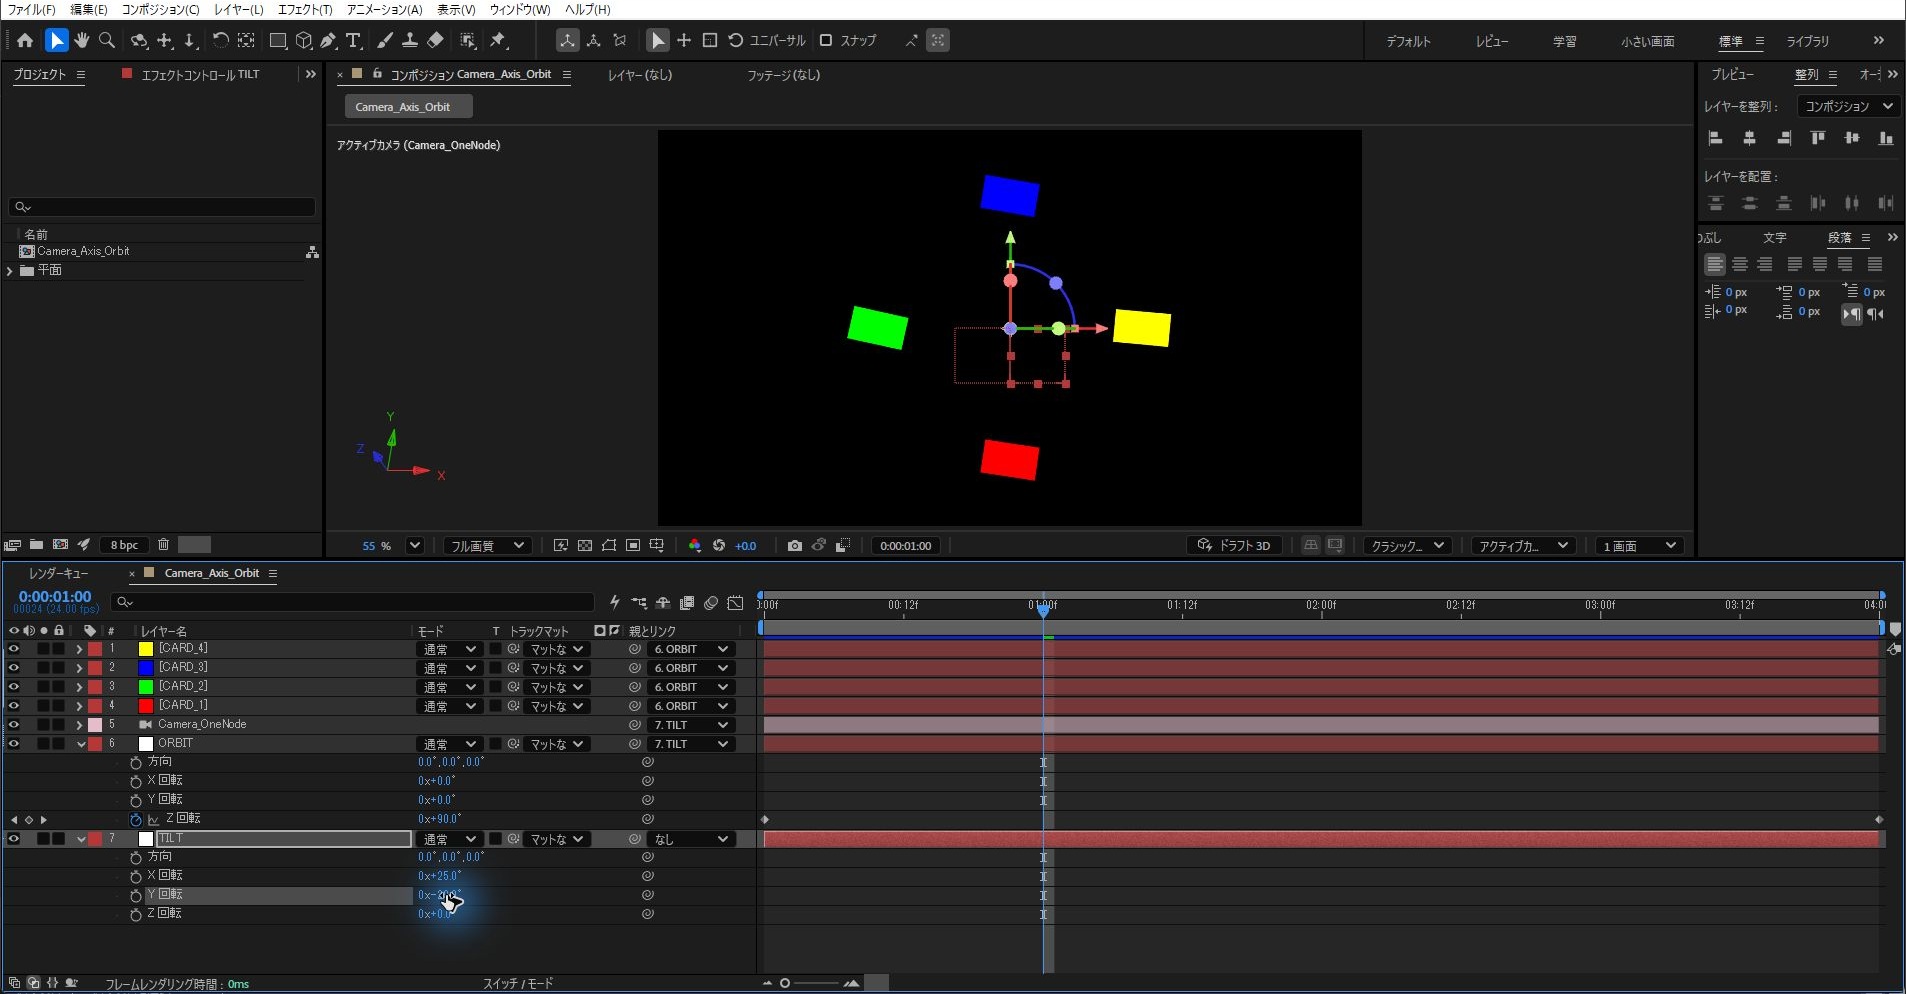The width and height of the screenshot is (1906, 994).
Task: Select the 学習 workspace
Action: pos(1564,41)
